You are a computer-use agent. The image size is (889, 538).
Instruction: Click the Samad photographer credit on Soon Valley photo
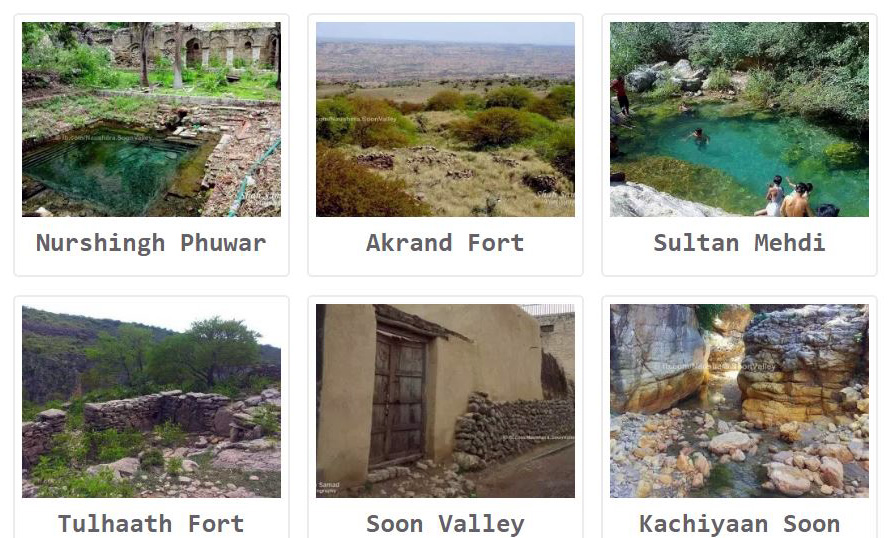coord(329,488)
